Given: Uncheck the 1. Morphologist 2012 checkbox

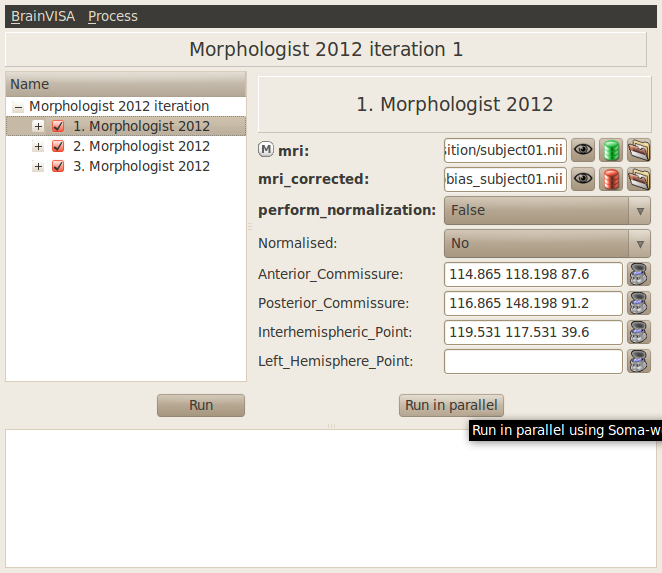Looking at the screenshot, I should 58,127.
